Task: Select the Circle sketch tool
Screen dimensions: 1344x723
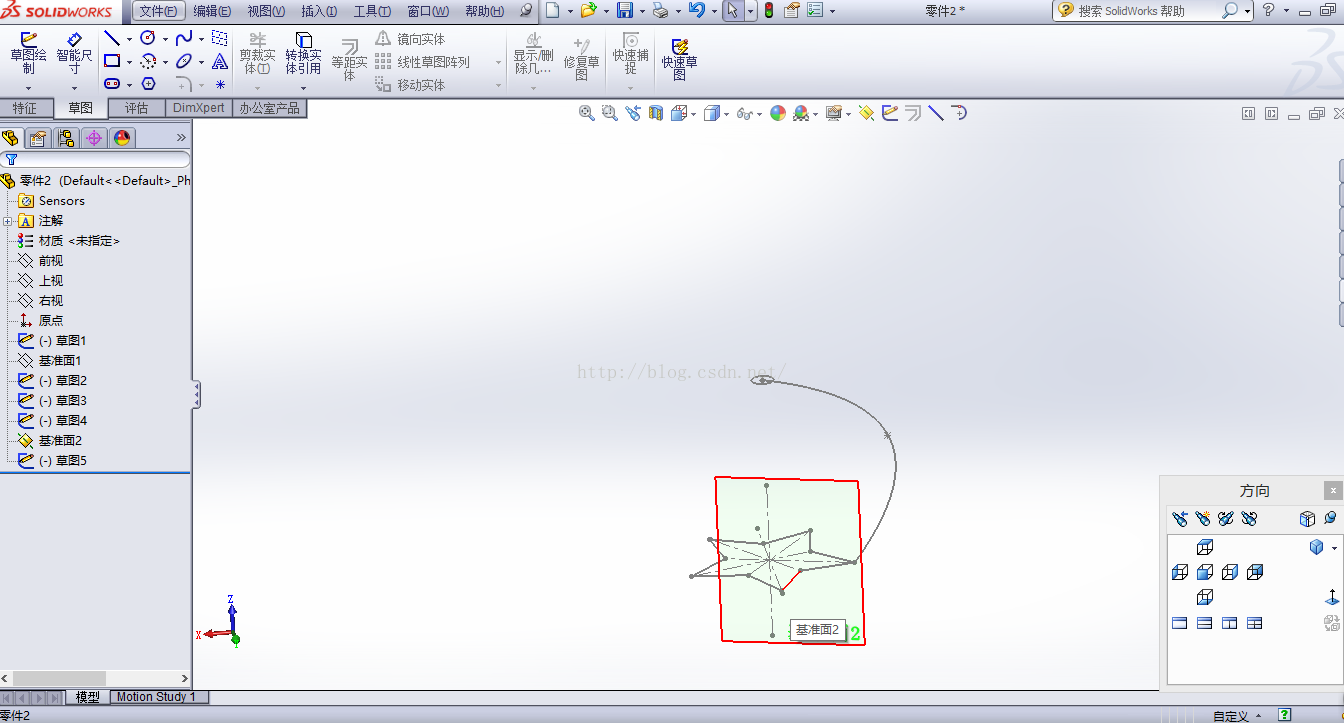Action: point(148,38)
